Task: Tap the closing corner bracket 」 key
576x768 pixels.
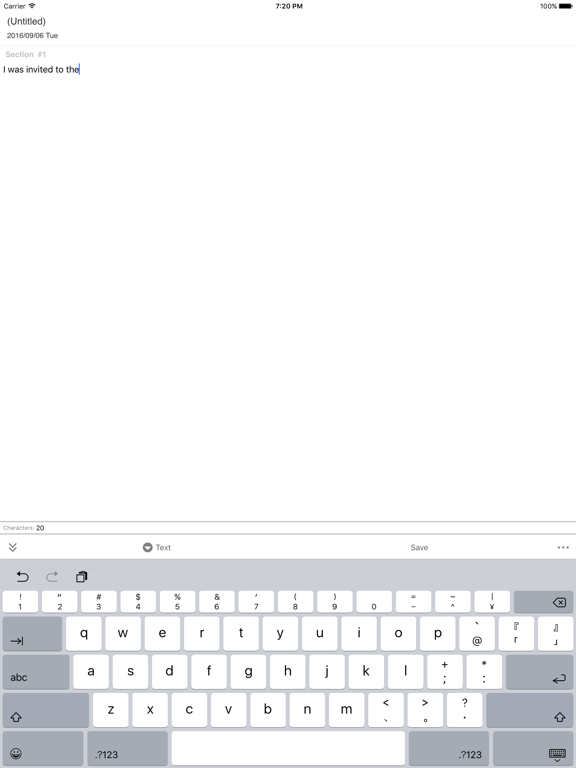Action: [555, 634]
